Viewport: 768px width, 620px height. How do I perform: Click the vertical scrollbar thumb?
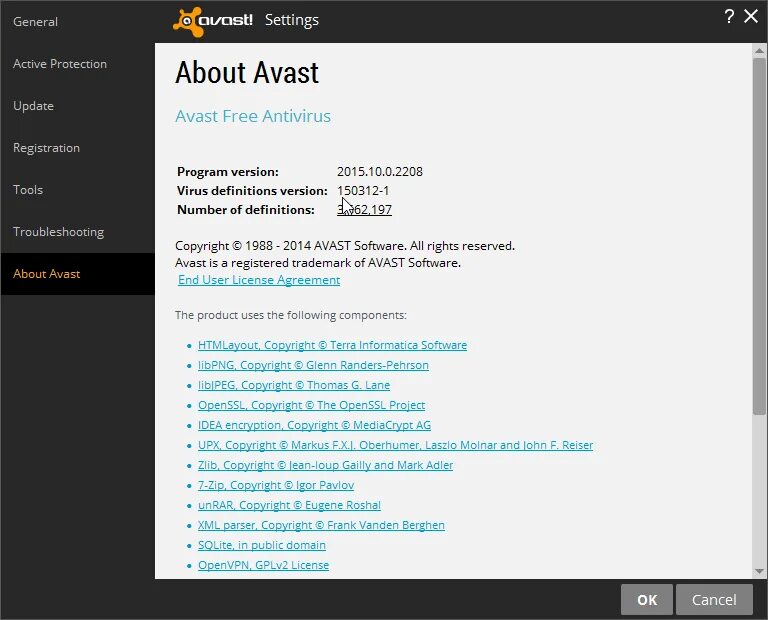[759, 236]
